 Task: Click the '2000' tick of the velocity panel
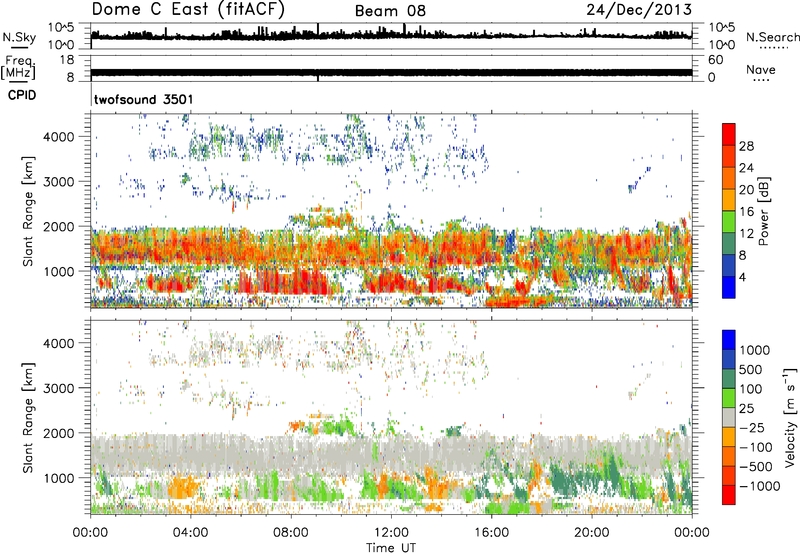click(x=59, y=433)
